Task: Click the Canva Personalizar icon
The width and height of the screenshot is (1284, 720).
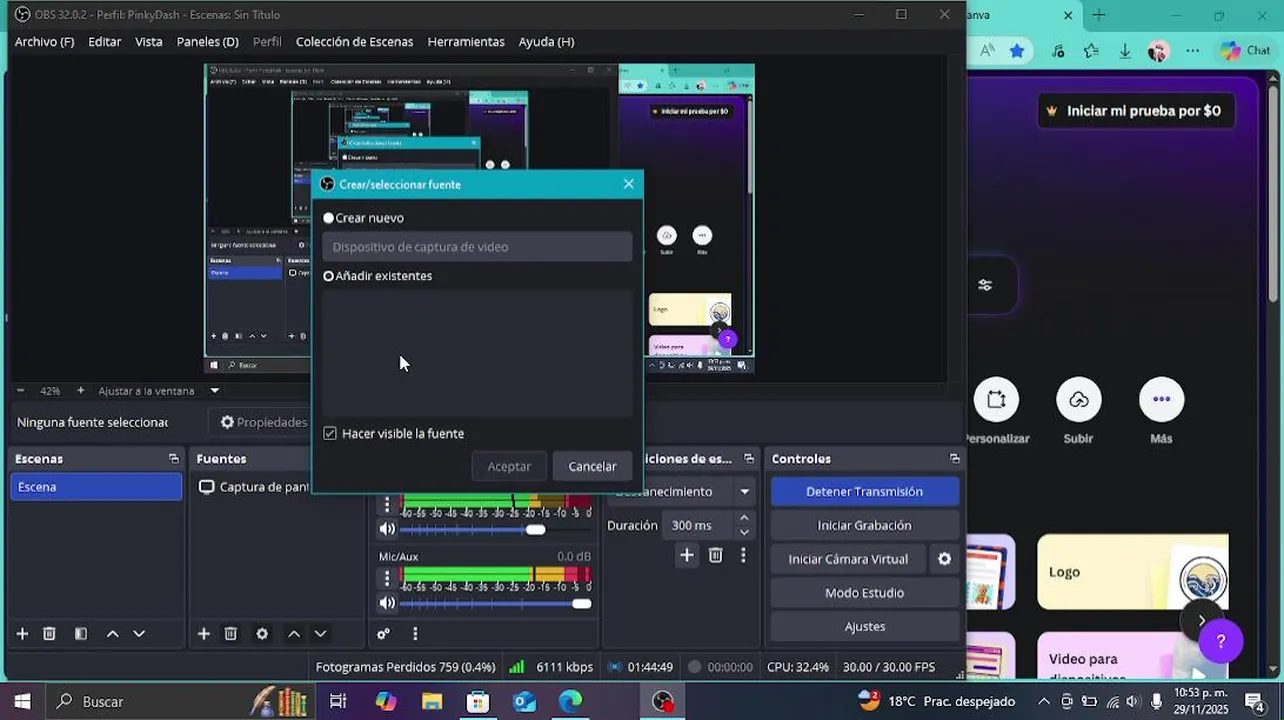Action: tap(995, 400)
